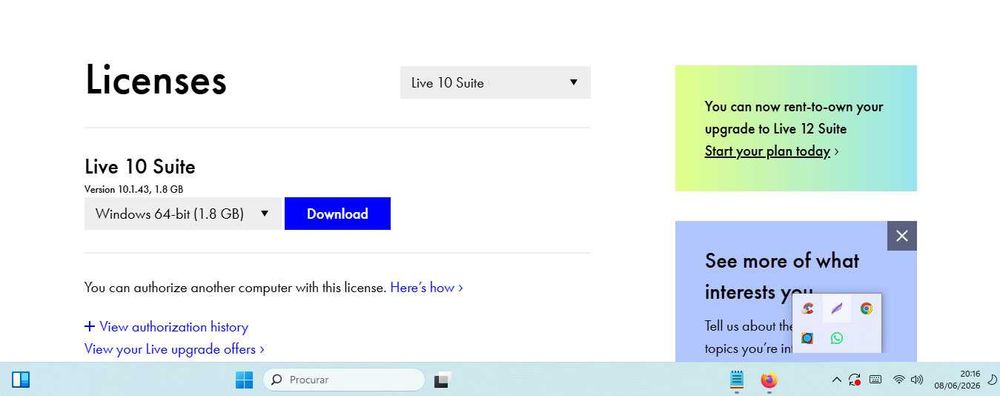Click the Licenses heading
Viewport: 1000px width, 396px height.
[156, 80]
